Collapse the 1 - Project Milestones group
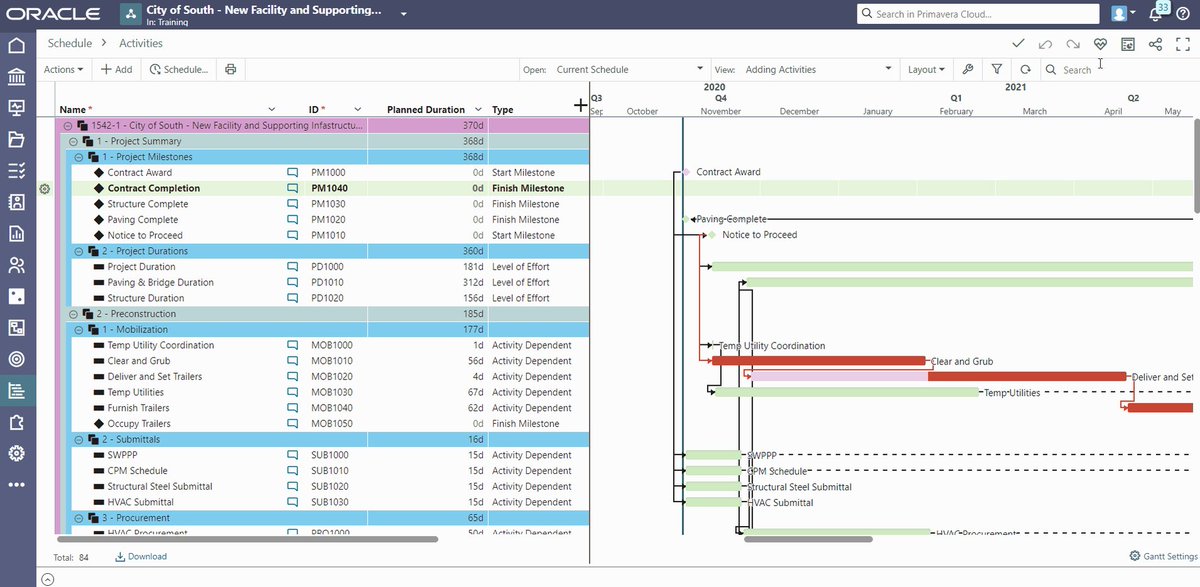 79,157
